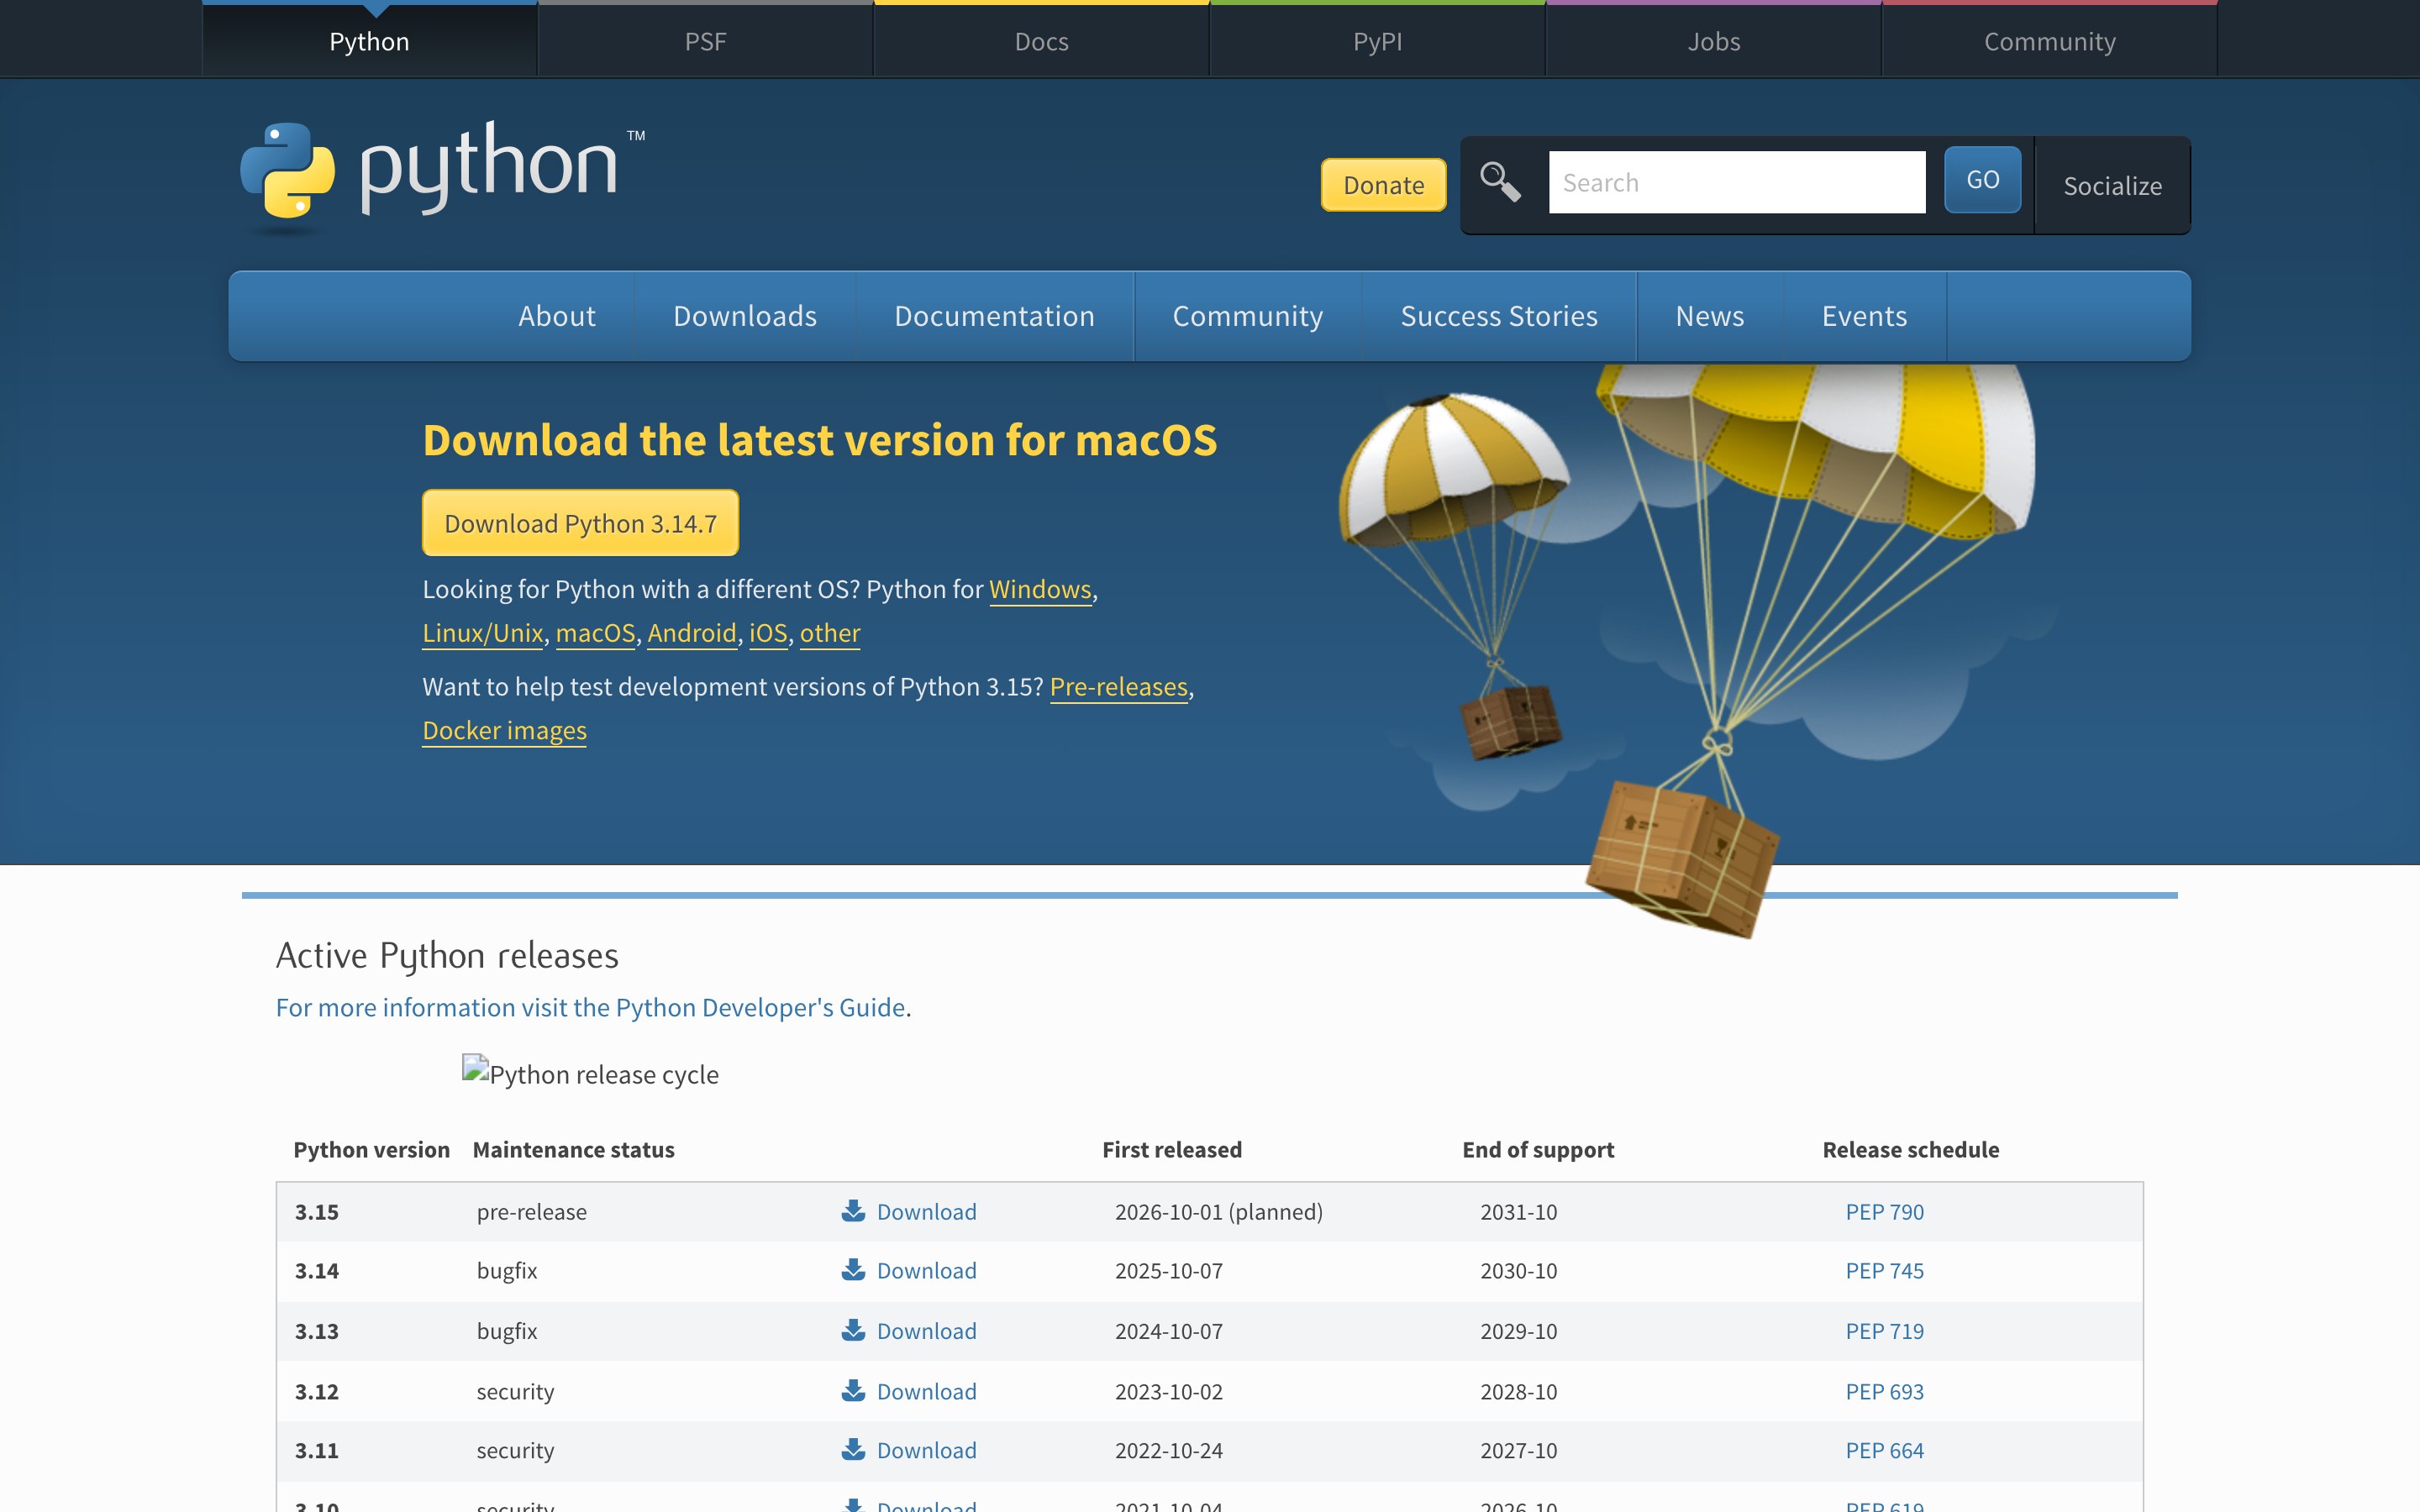2420x1512 pixels.
Task: Open the Docker images link
Action: click(x=504, y=730)
